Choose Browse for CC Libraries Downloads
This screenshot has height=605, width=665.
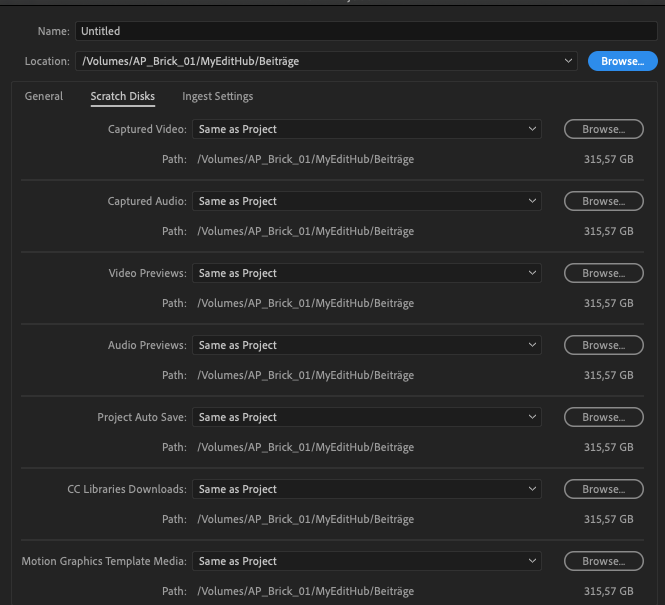click(603, 489)
